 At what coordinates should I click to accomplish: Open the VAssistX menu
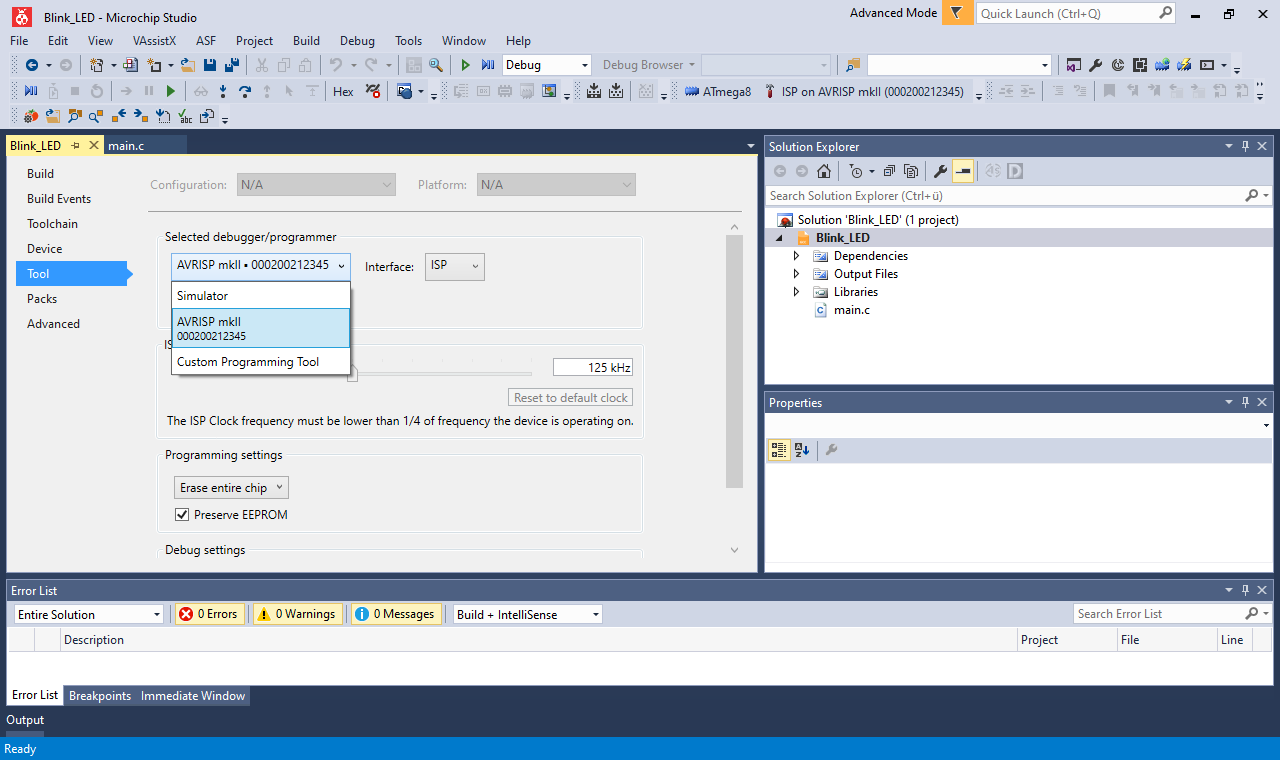pos(154,41)
